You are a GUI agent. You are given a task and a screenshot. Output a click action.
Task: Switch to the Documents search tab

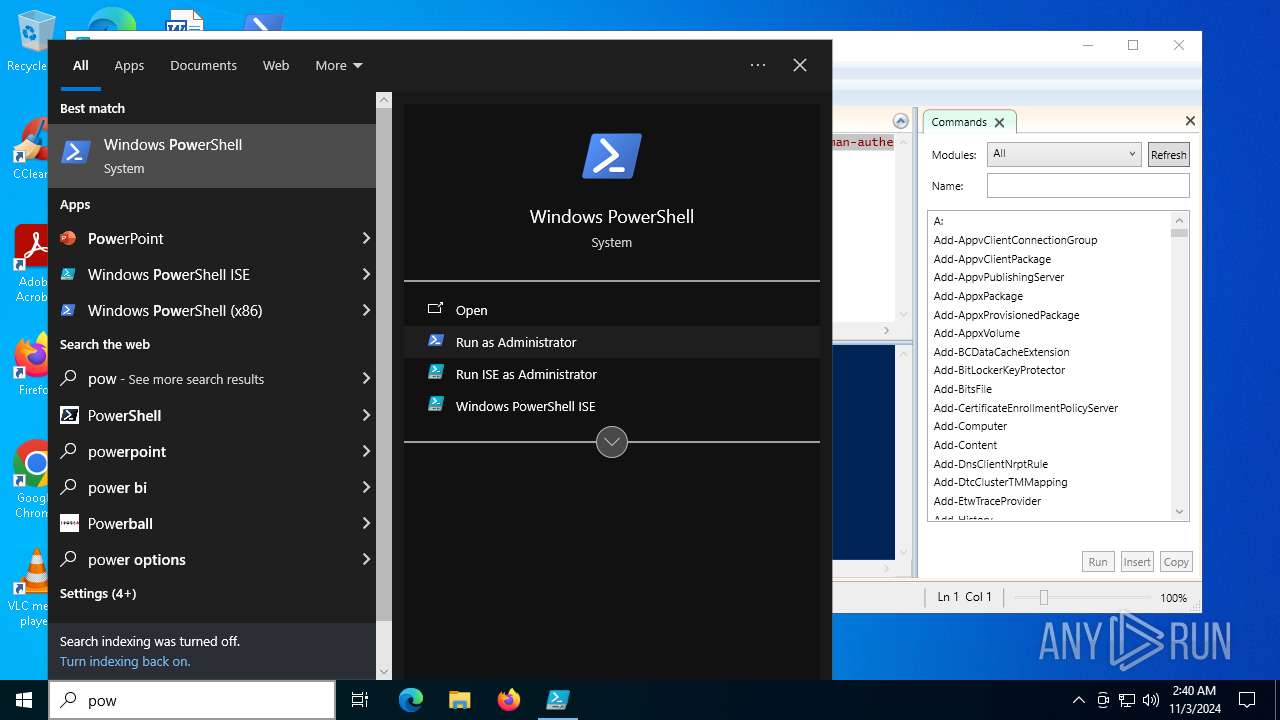point(203,65)
